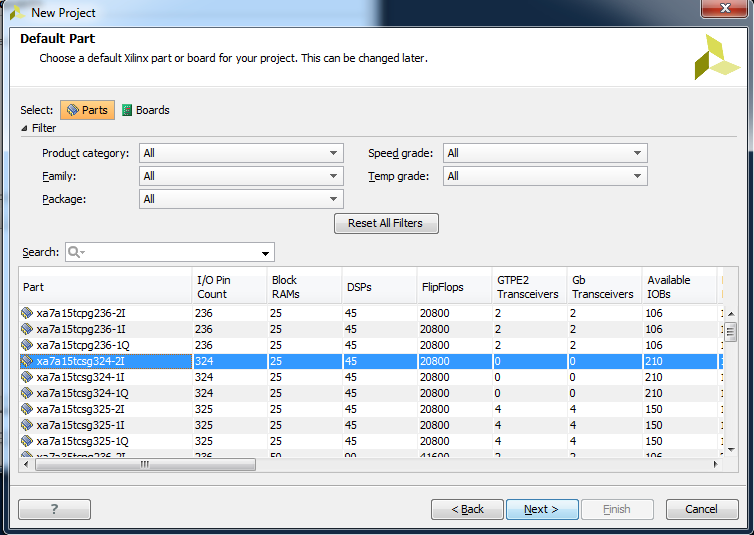Click Available IOBs value 210 in highlighted row
Viewport: 754px width, 535px height.
pos(654,361)
